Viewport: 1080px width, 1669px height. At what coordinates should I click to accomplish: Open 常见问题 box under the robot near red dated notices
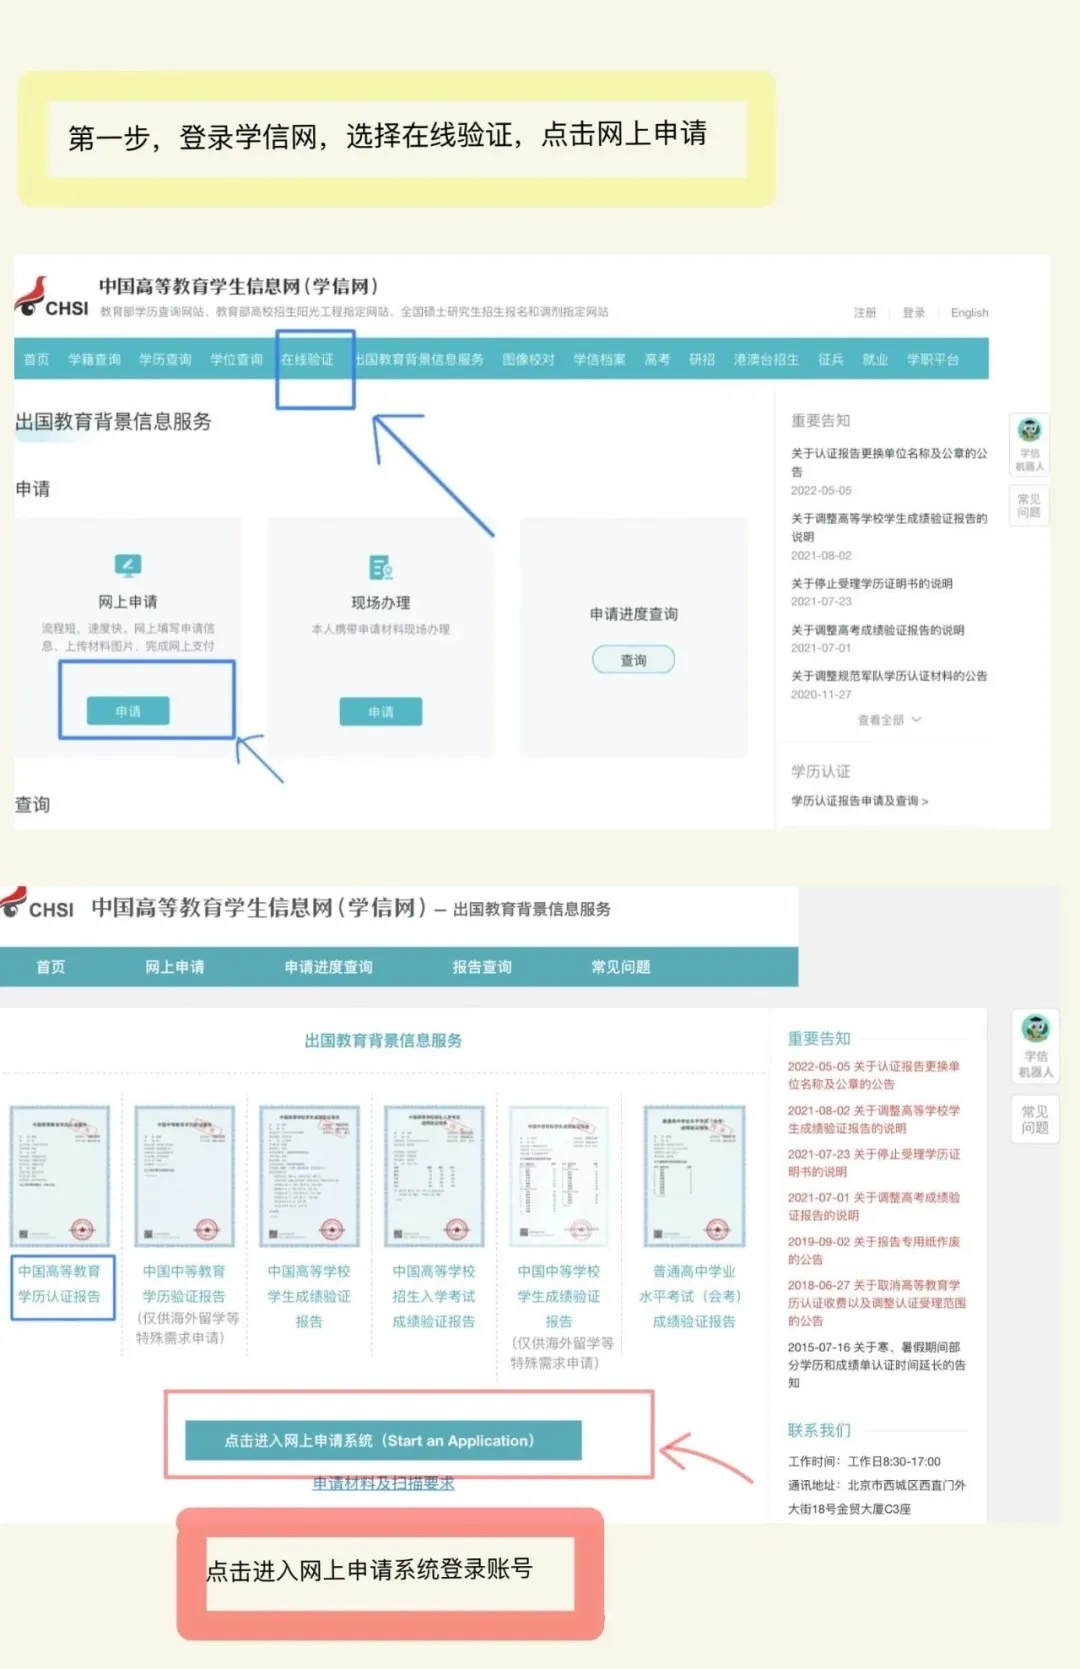tap(1035, 1119)
